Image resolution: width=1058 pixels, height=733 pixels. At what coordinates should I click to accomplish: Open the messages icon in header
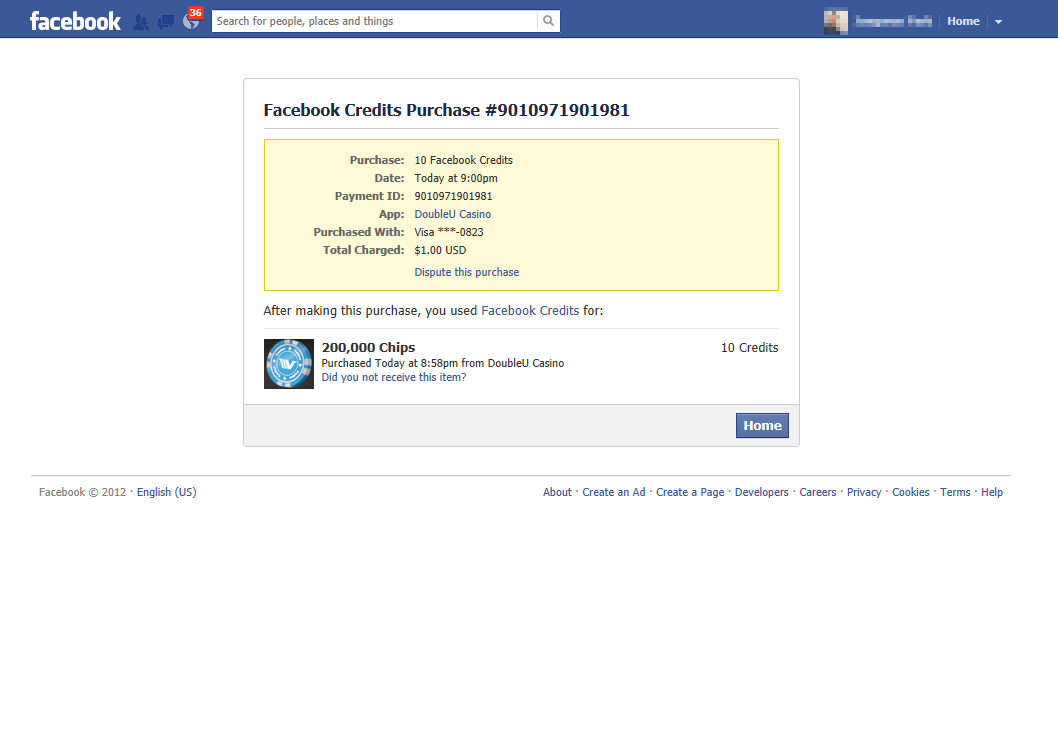coord(165,22)
